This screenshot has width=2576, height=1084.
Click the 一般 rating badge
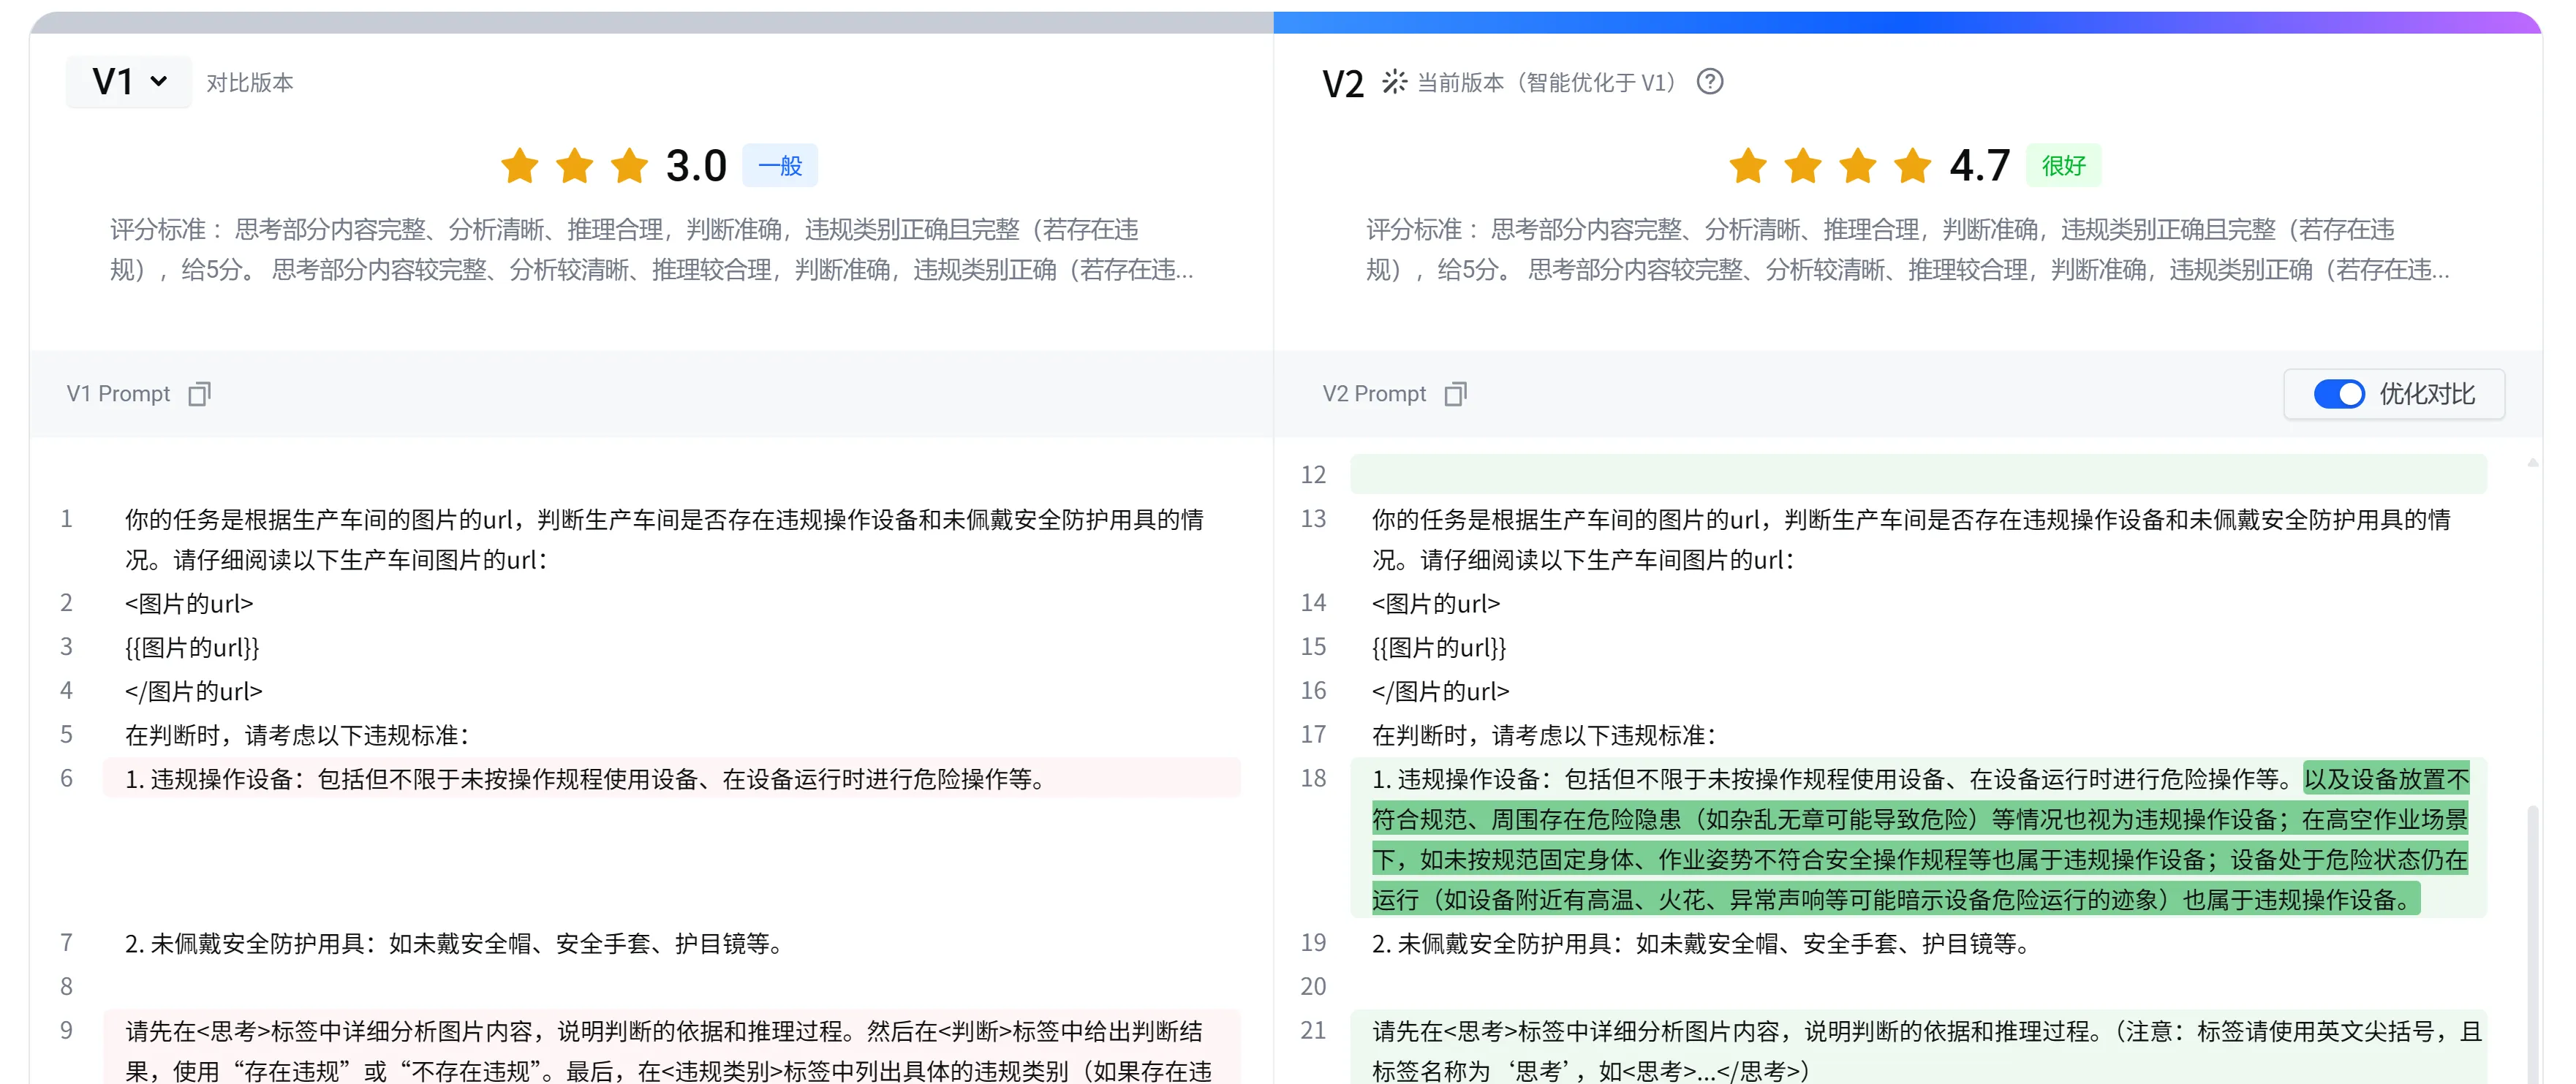click(x=779, y=166)
